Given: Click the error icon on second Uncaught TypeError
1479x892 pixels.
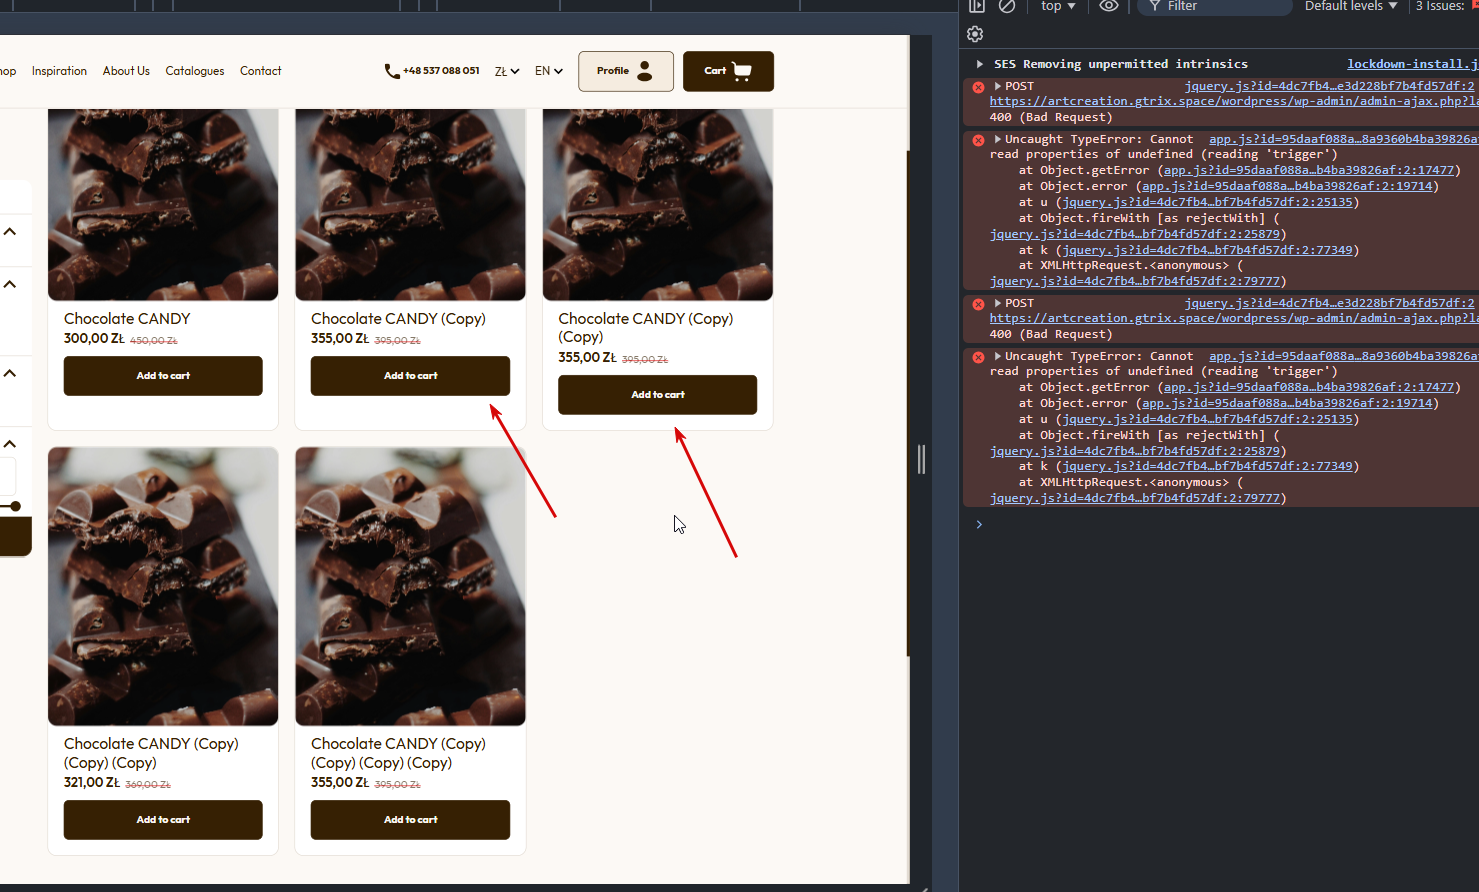Looking at the screenshot, I should click(x=978, y=357).
